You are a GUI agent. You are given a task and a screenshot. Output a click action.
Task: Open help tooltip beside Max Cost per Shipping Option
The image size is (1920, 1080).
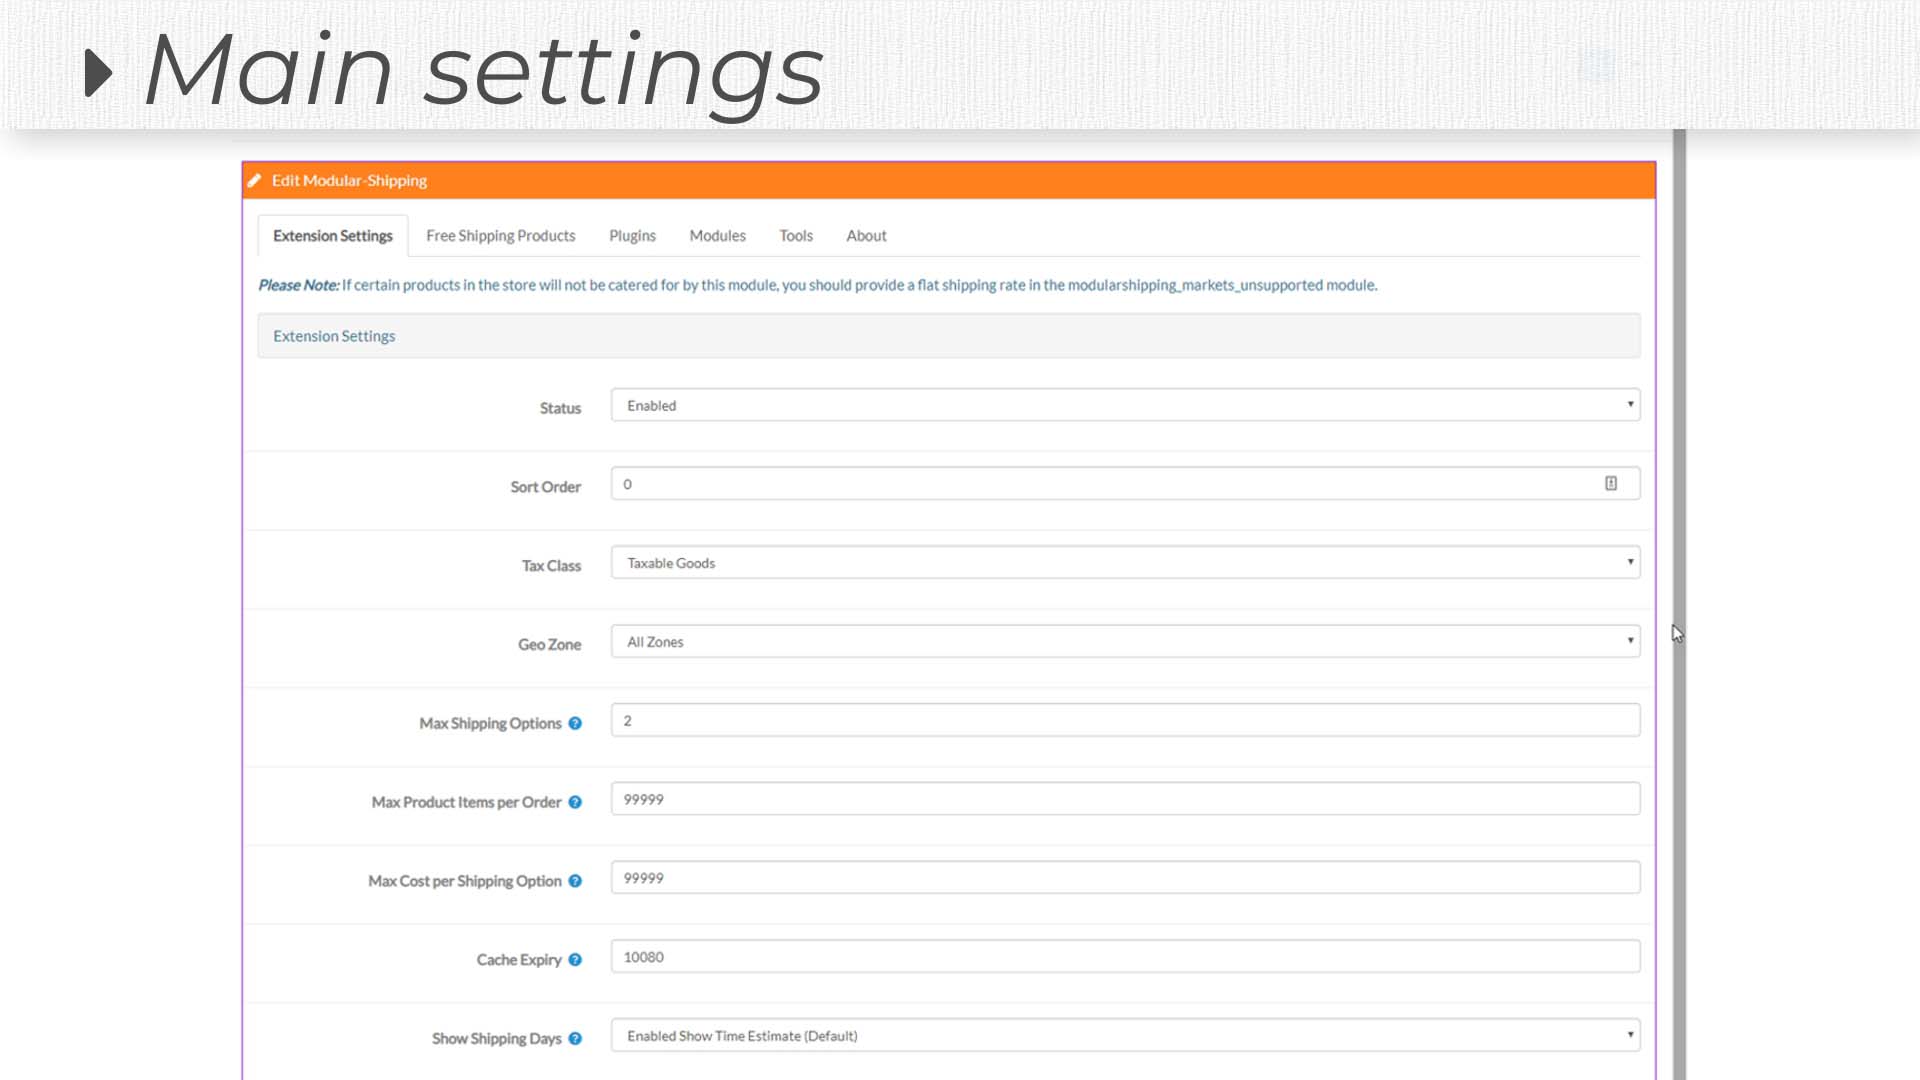pyautogui.click(x=574, y=881)
